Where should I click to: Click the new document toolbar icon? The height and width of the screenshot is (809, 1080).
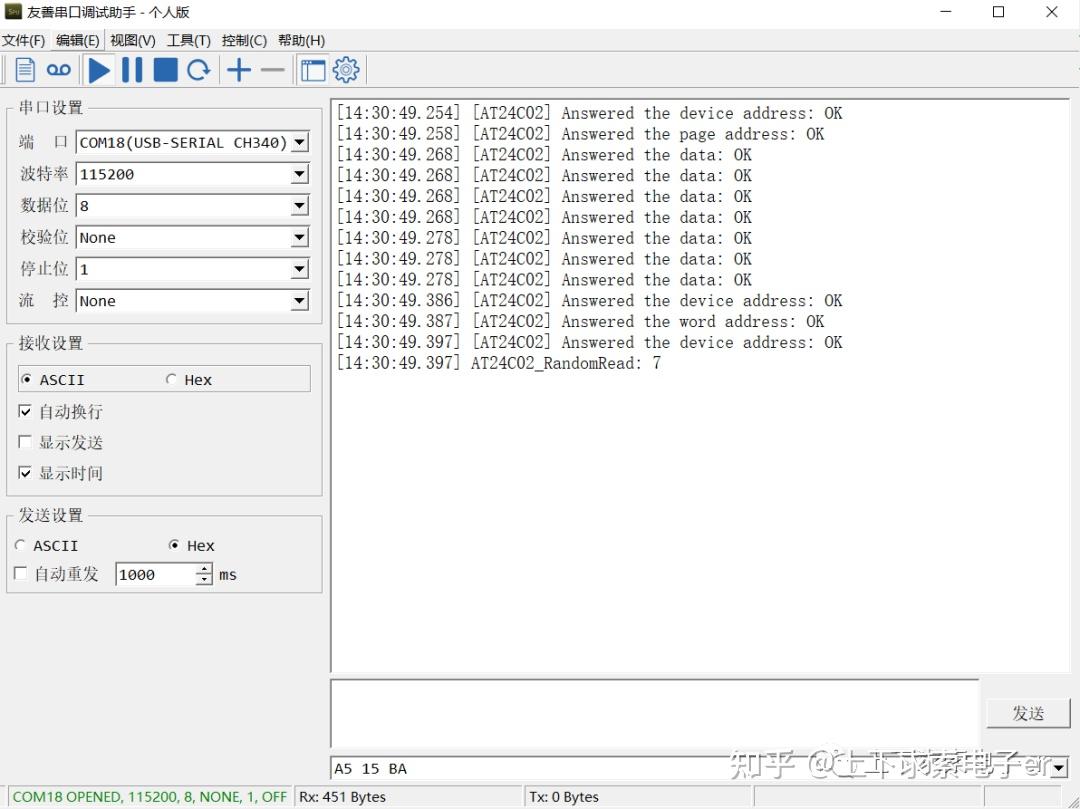(x=24, y=69)
